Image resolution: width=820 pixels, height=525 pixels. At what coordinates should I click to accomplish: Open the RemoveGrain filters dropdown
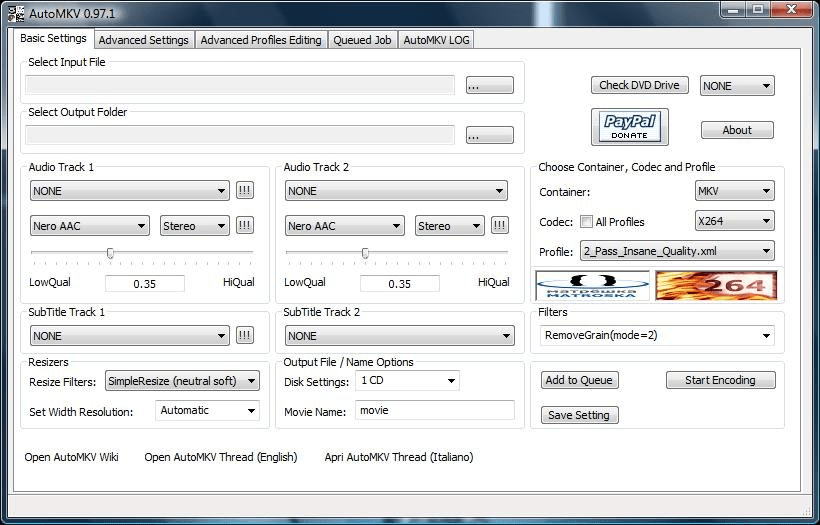pos(657,336)
